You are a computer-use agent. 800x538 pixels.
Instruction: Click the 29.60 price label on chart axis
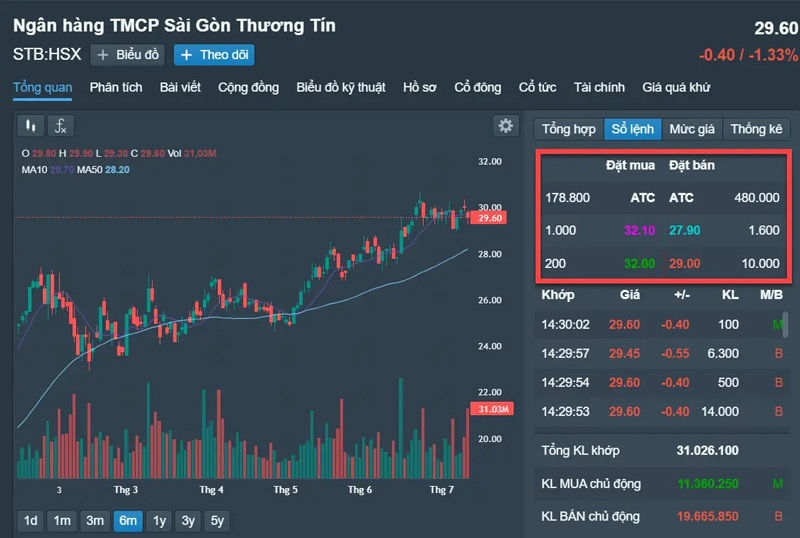pyautogui.click(x=488, y=218)
